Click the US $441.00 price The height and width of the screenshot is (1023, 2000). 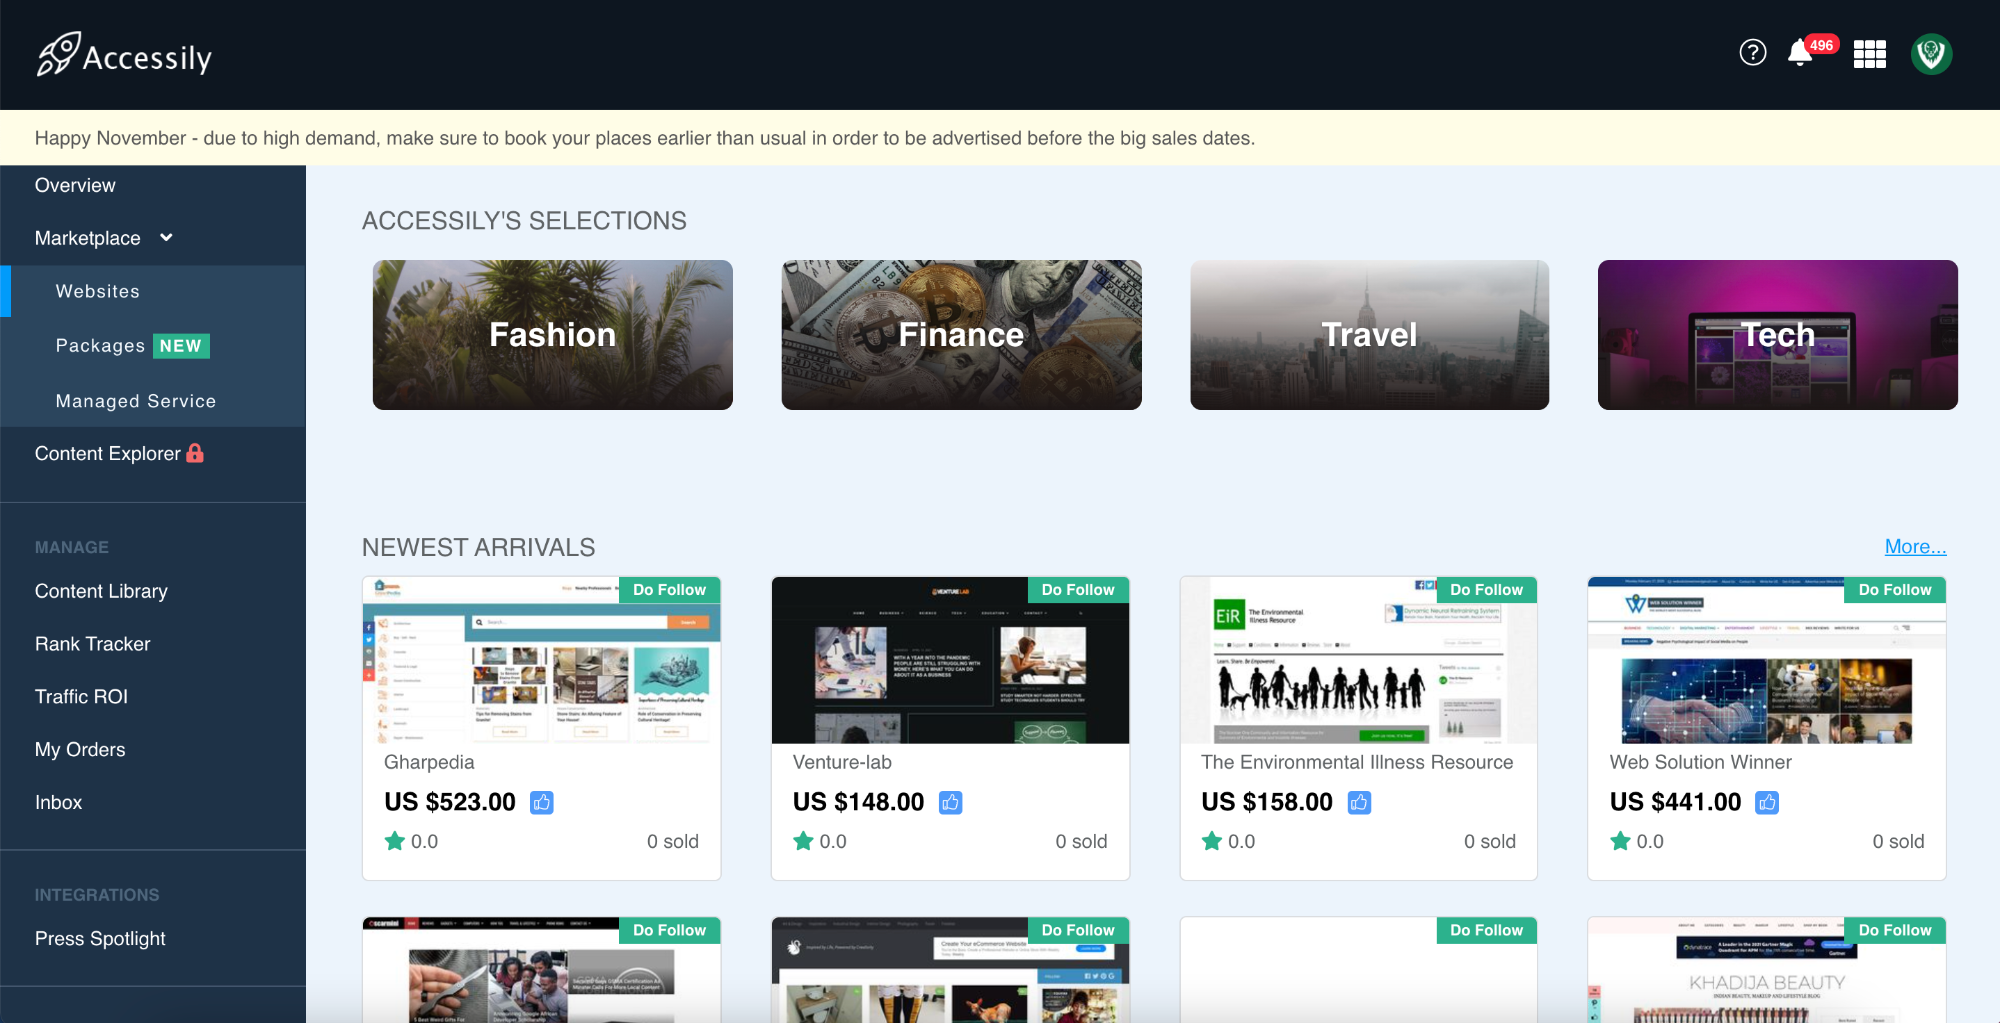(x=1675, y=802)
